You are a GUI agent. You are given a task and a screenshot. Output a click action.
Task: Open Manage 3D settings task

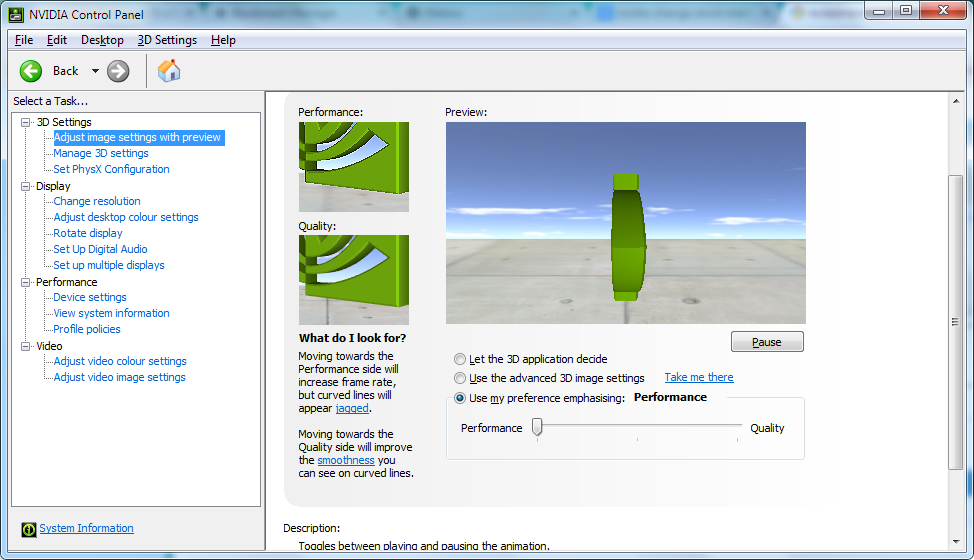tap(101, 153)
